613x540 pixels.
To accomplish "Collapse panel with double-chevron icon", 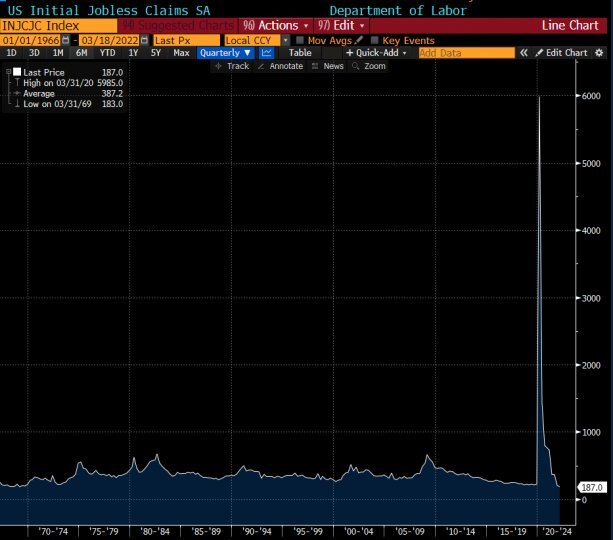I will click(x=523, y=52).
